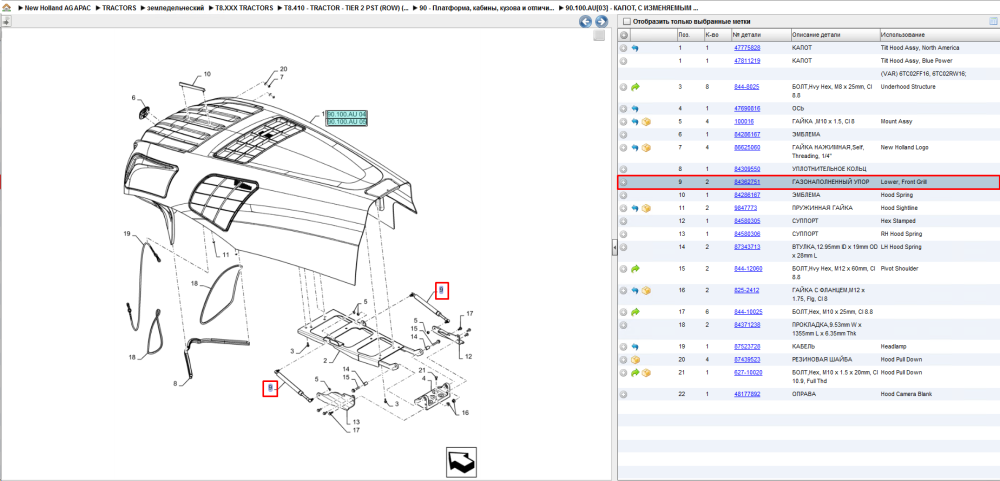The image size is (1000, 481).
Task: Open part number link 87343713
Action: (747, 247)
